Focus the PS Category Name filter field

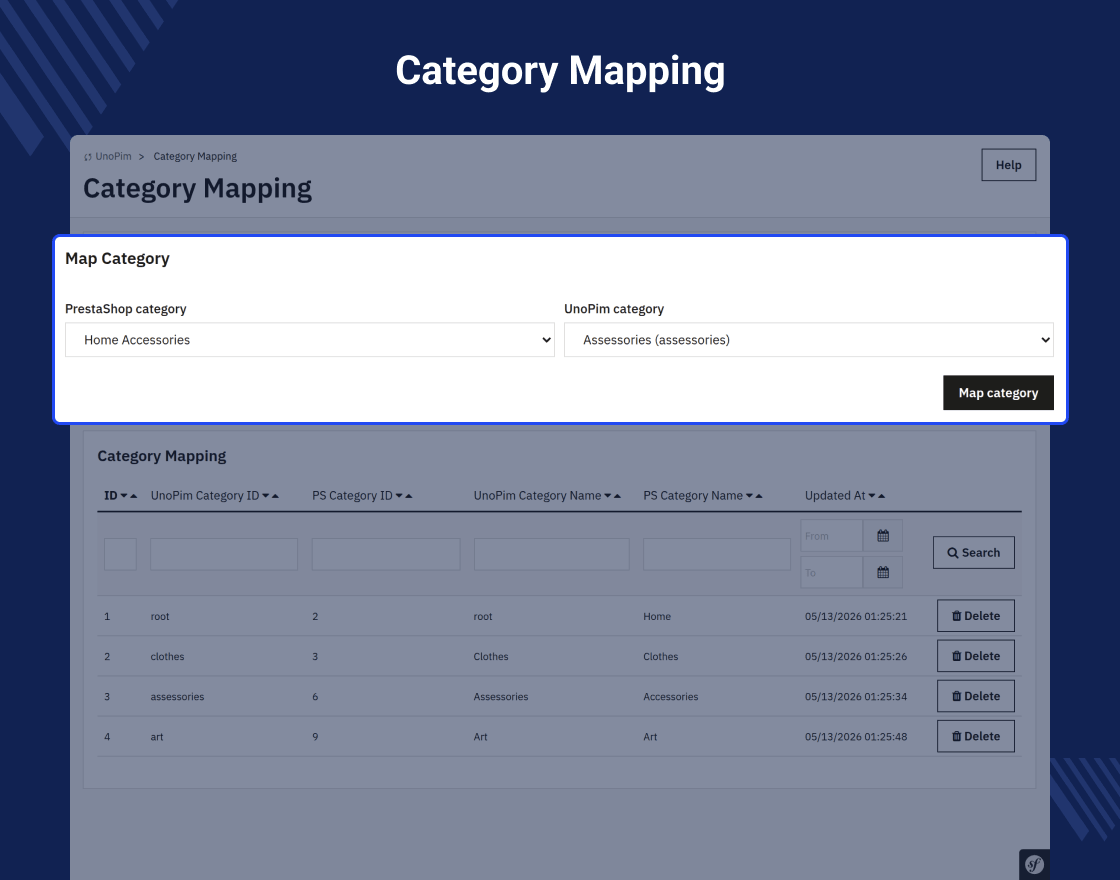pos(716,554)
